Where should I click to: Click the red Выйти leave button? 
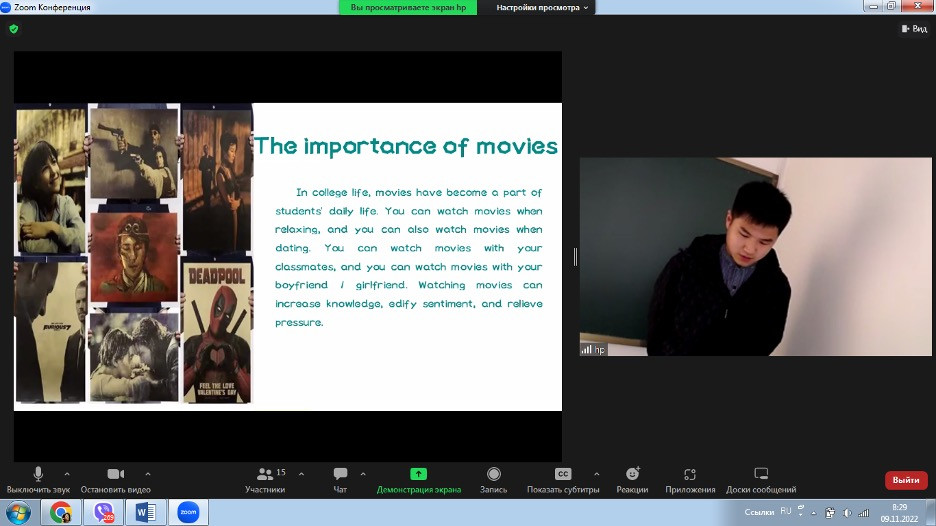(x=906, y=481)
